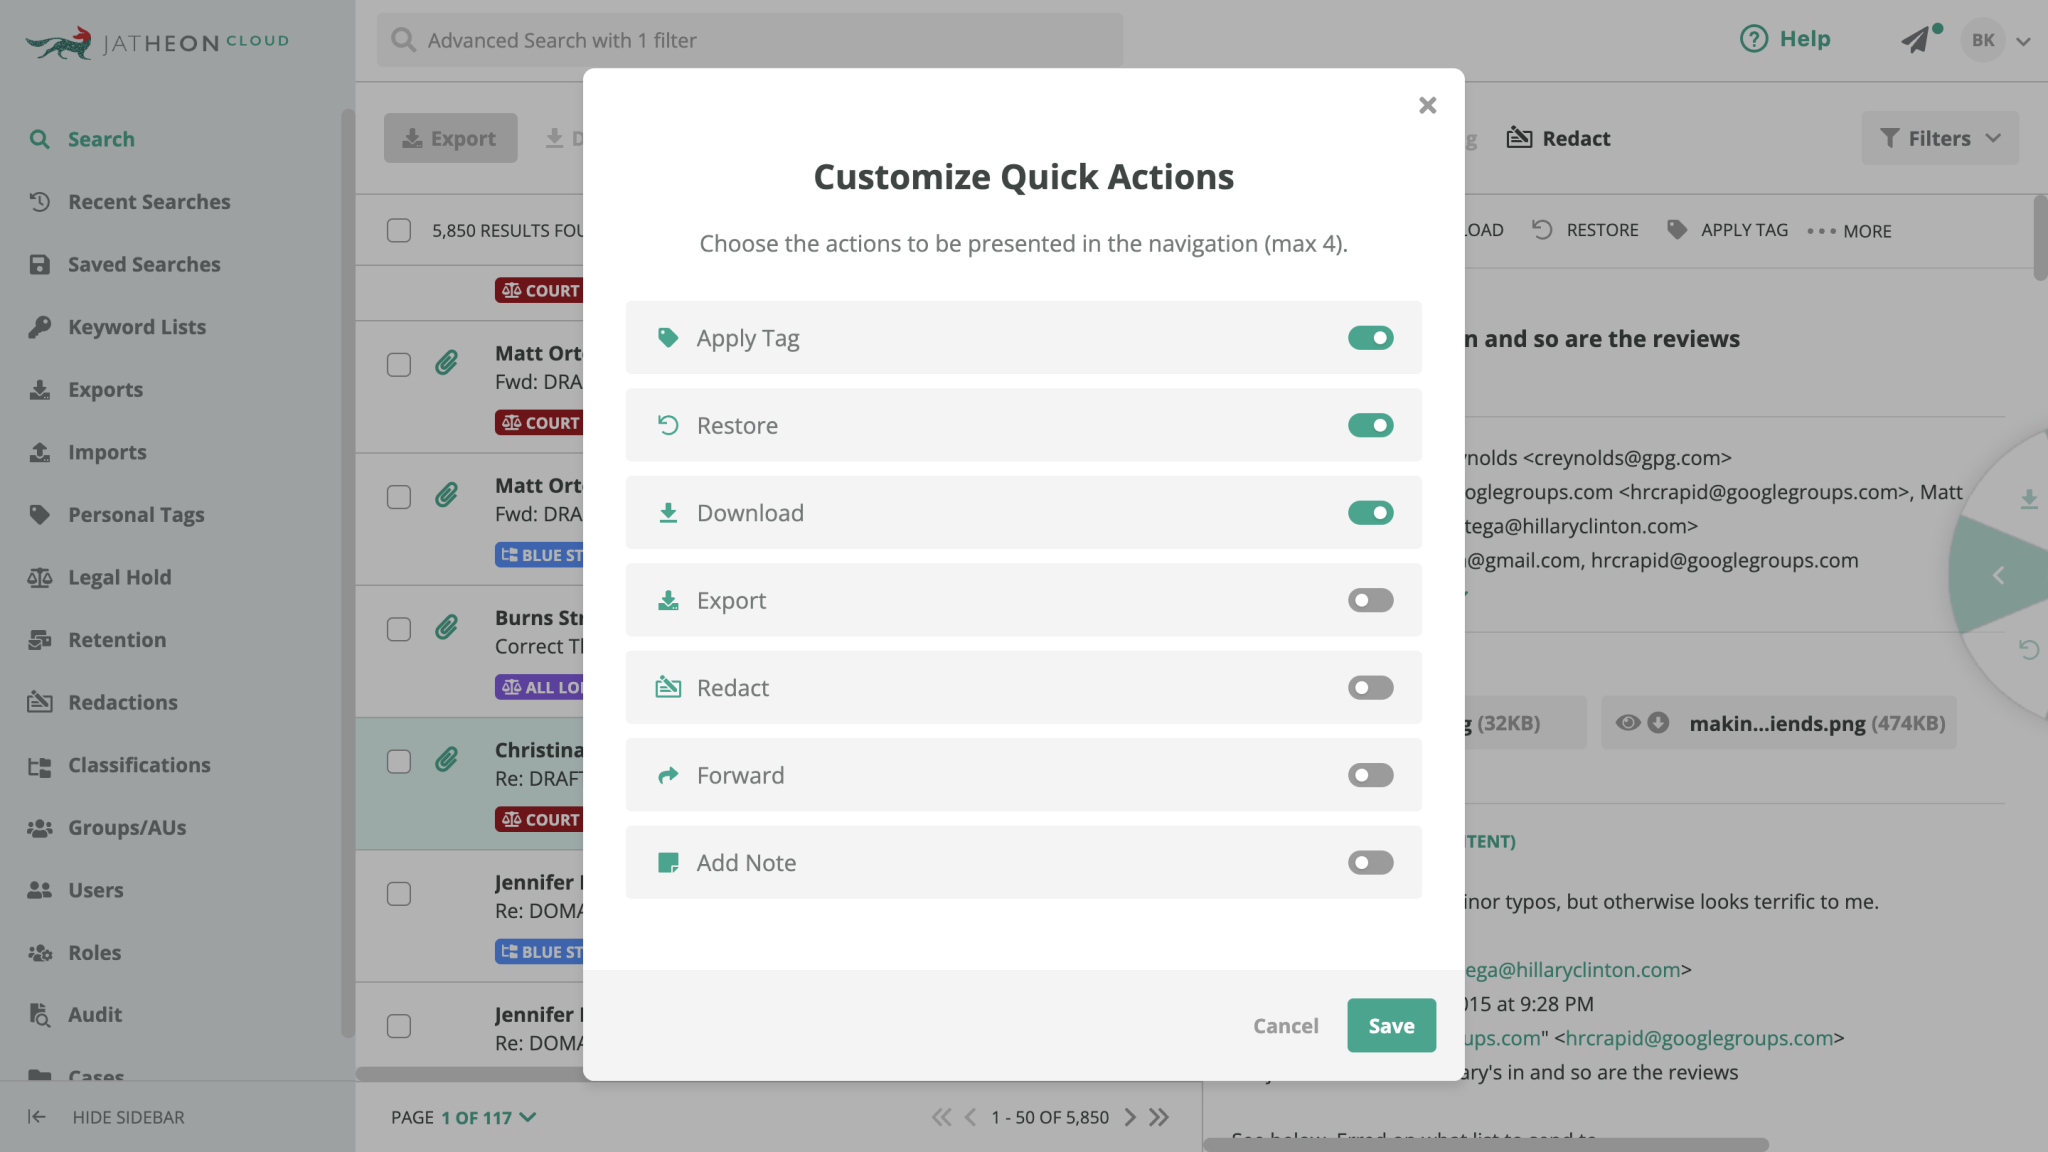The height and width of the screenshot is (1152, 2048).
Task: Click the send feedback paper plane icon
Action: click(x=1918, y=39)
